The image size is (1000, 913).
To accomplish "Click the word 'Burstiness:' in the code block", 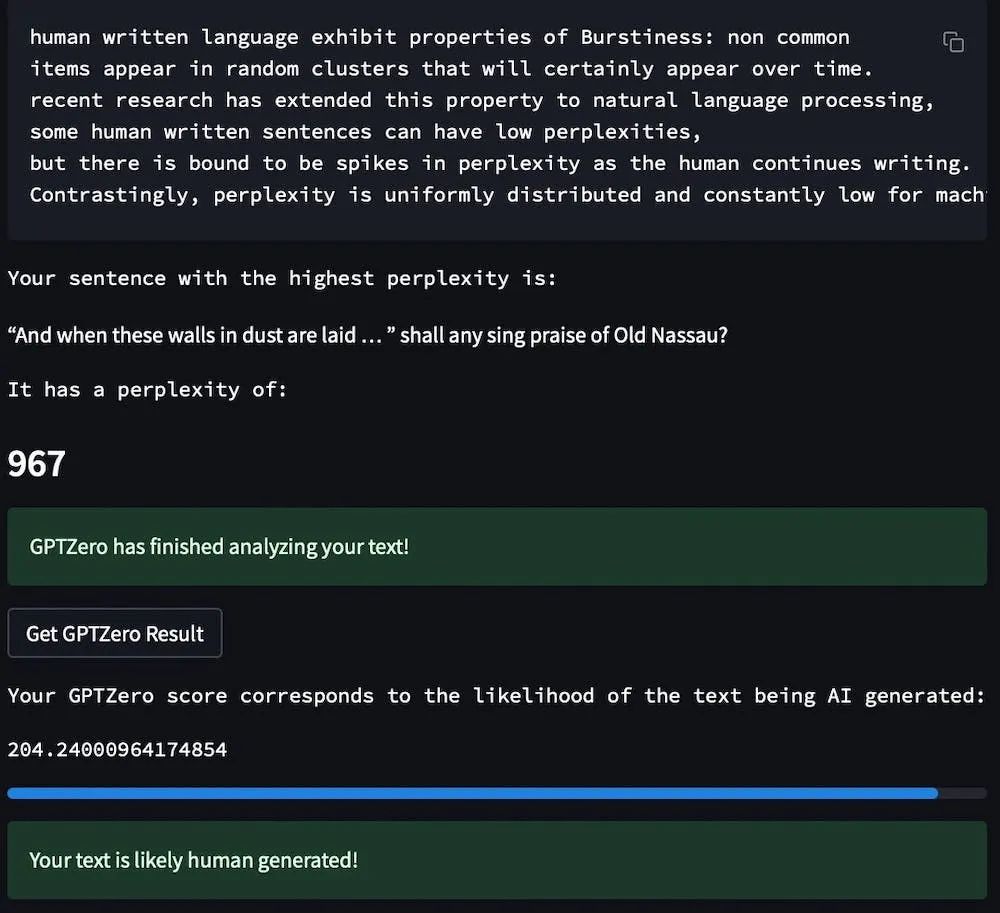I will click(x=647, y=38).
